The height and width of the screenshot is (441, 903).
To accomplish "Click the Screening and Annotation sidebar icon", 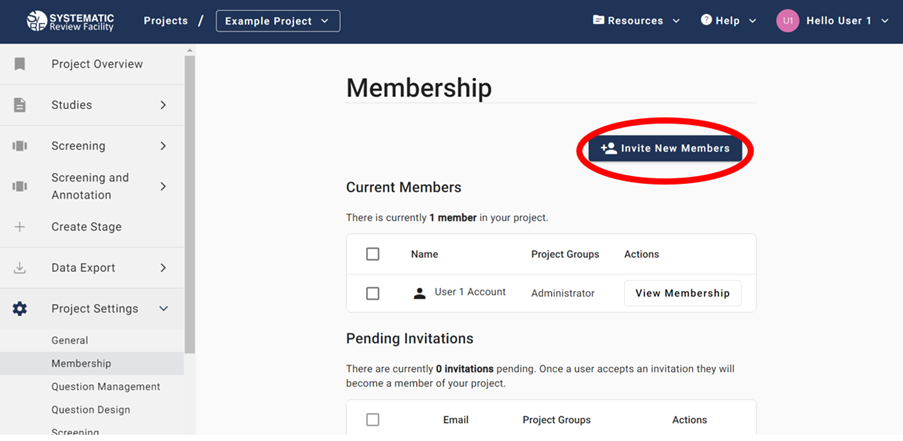I will pos(20,186).
